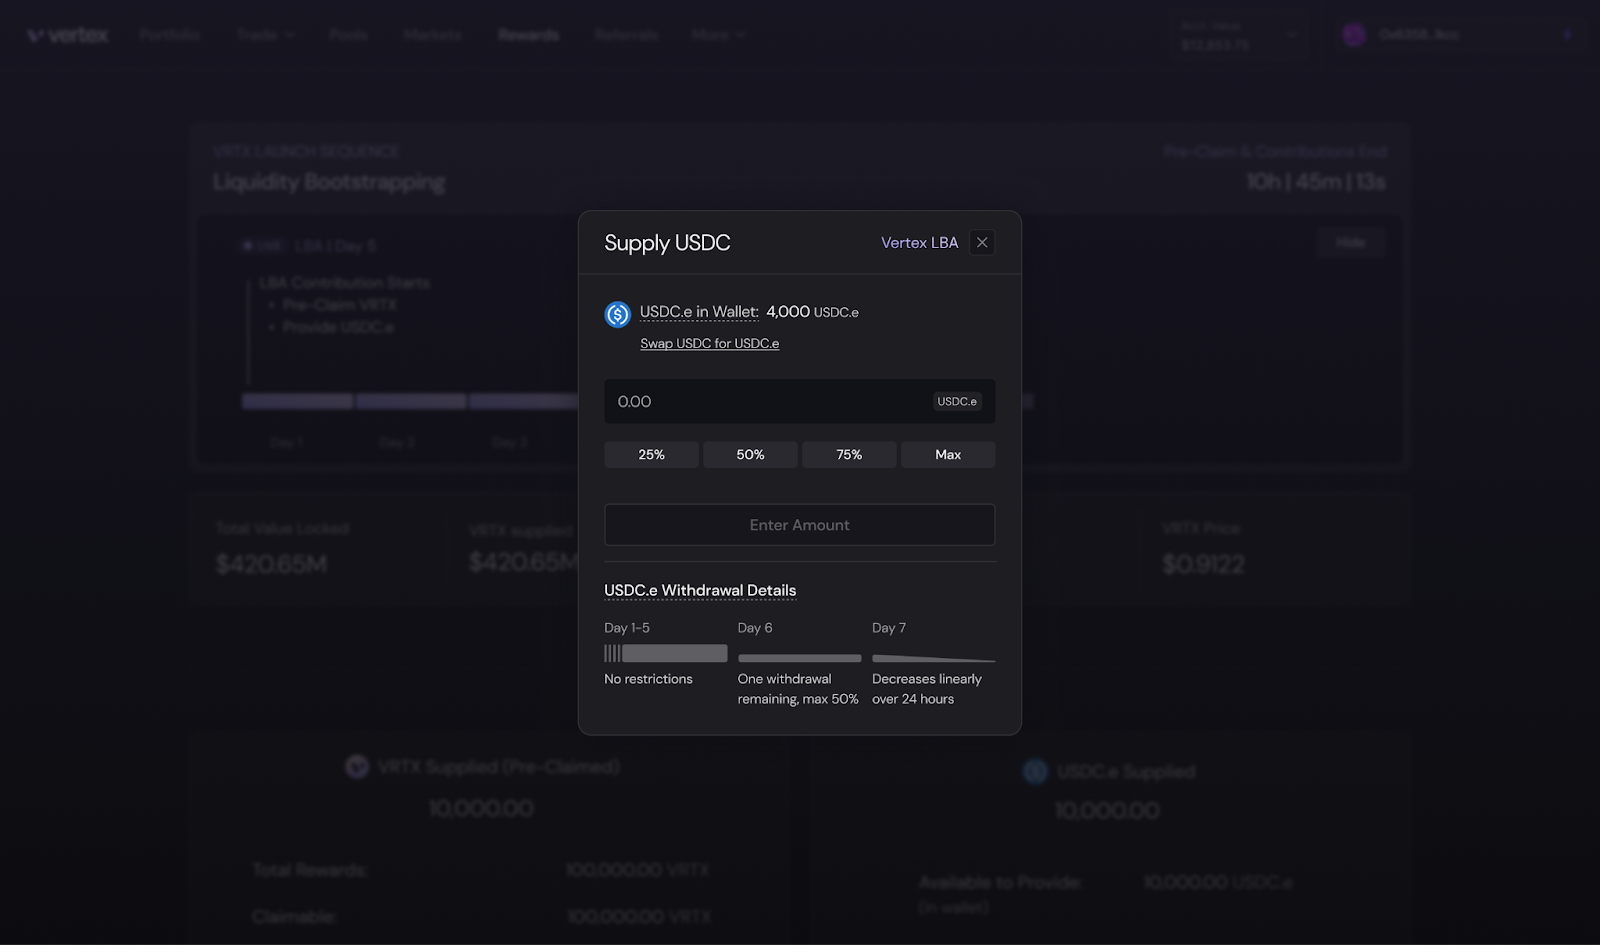Open the Rewards tab in navigation
The width and height of the screenshot is (1600, 945).
coord(528,35)
